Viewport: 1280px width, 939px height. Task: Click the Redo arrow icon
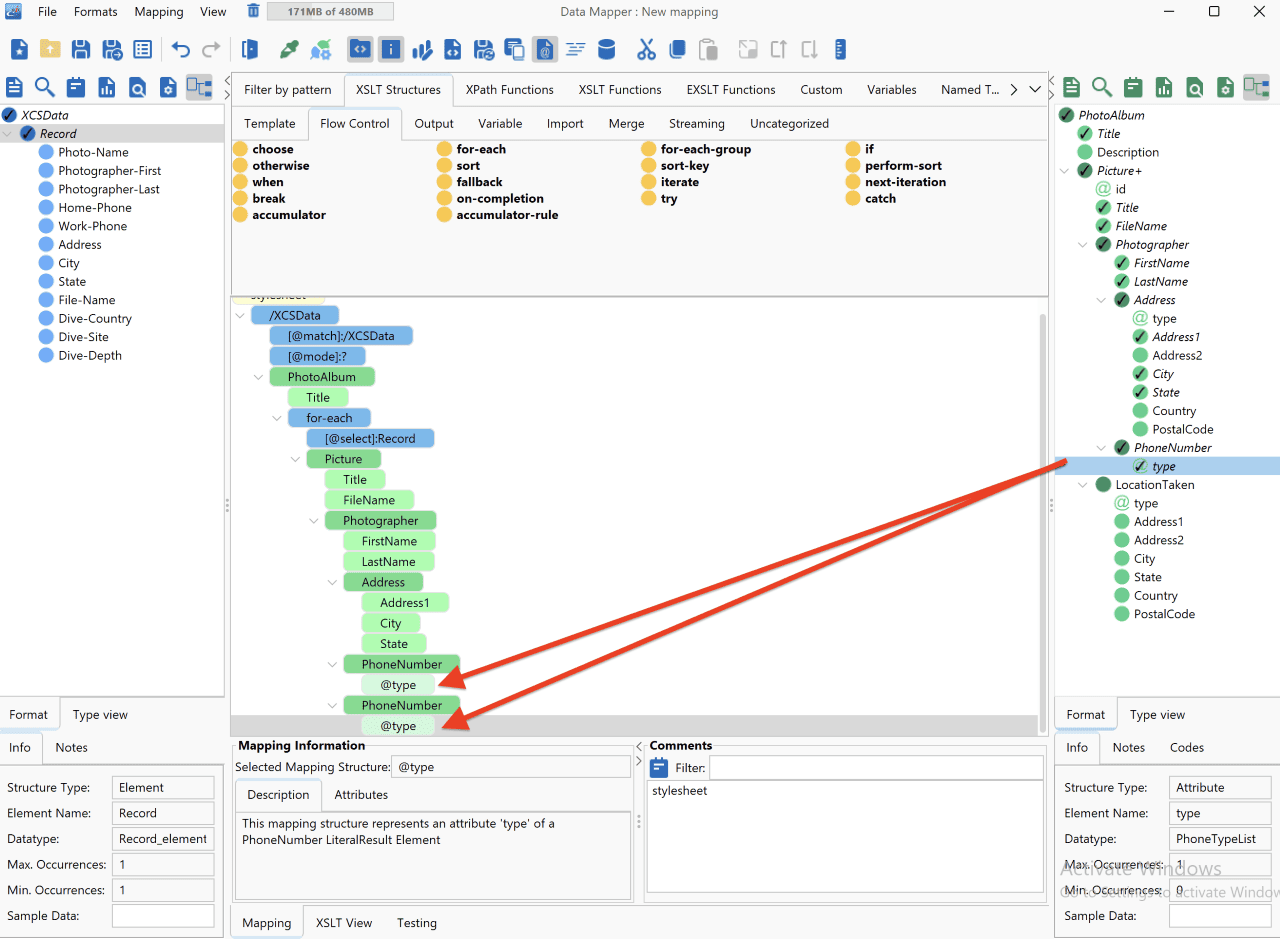click(211, 49)
